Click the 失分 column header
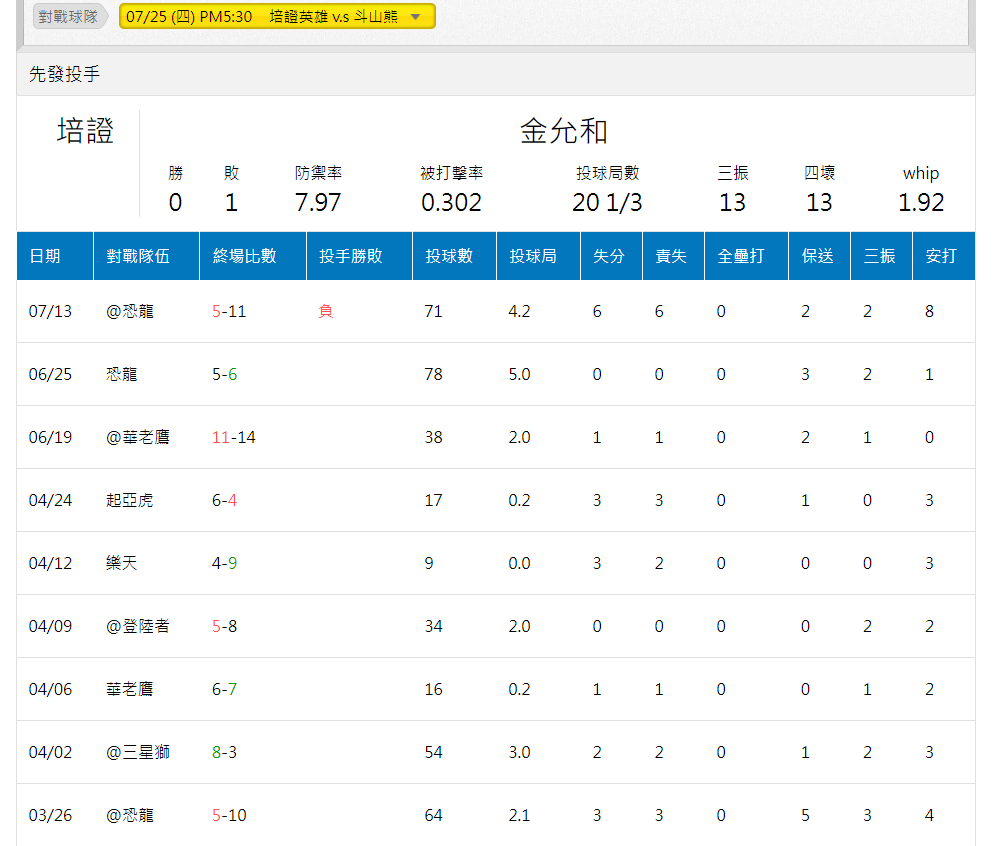The width and height of the screenshot is (994, 846). click(609, 256)
